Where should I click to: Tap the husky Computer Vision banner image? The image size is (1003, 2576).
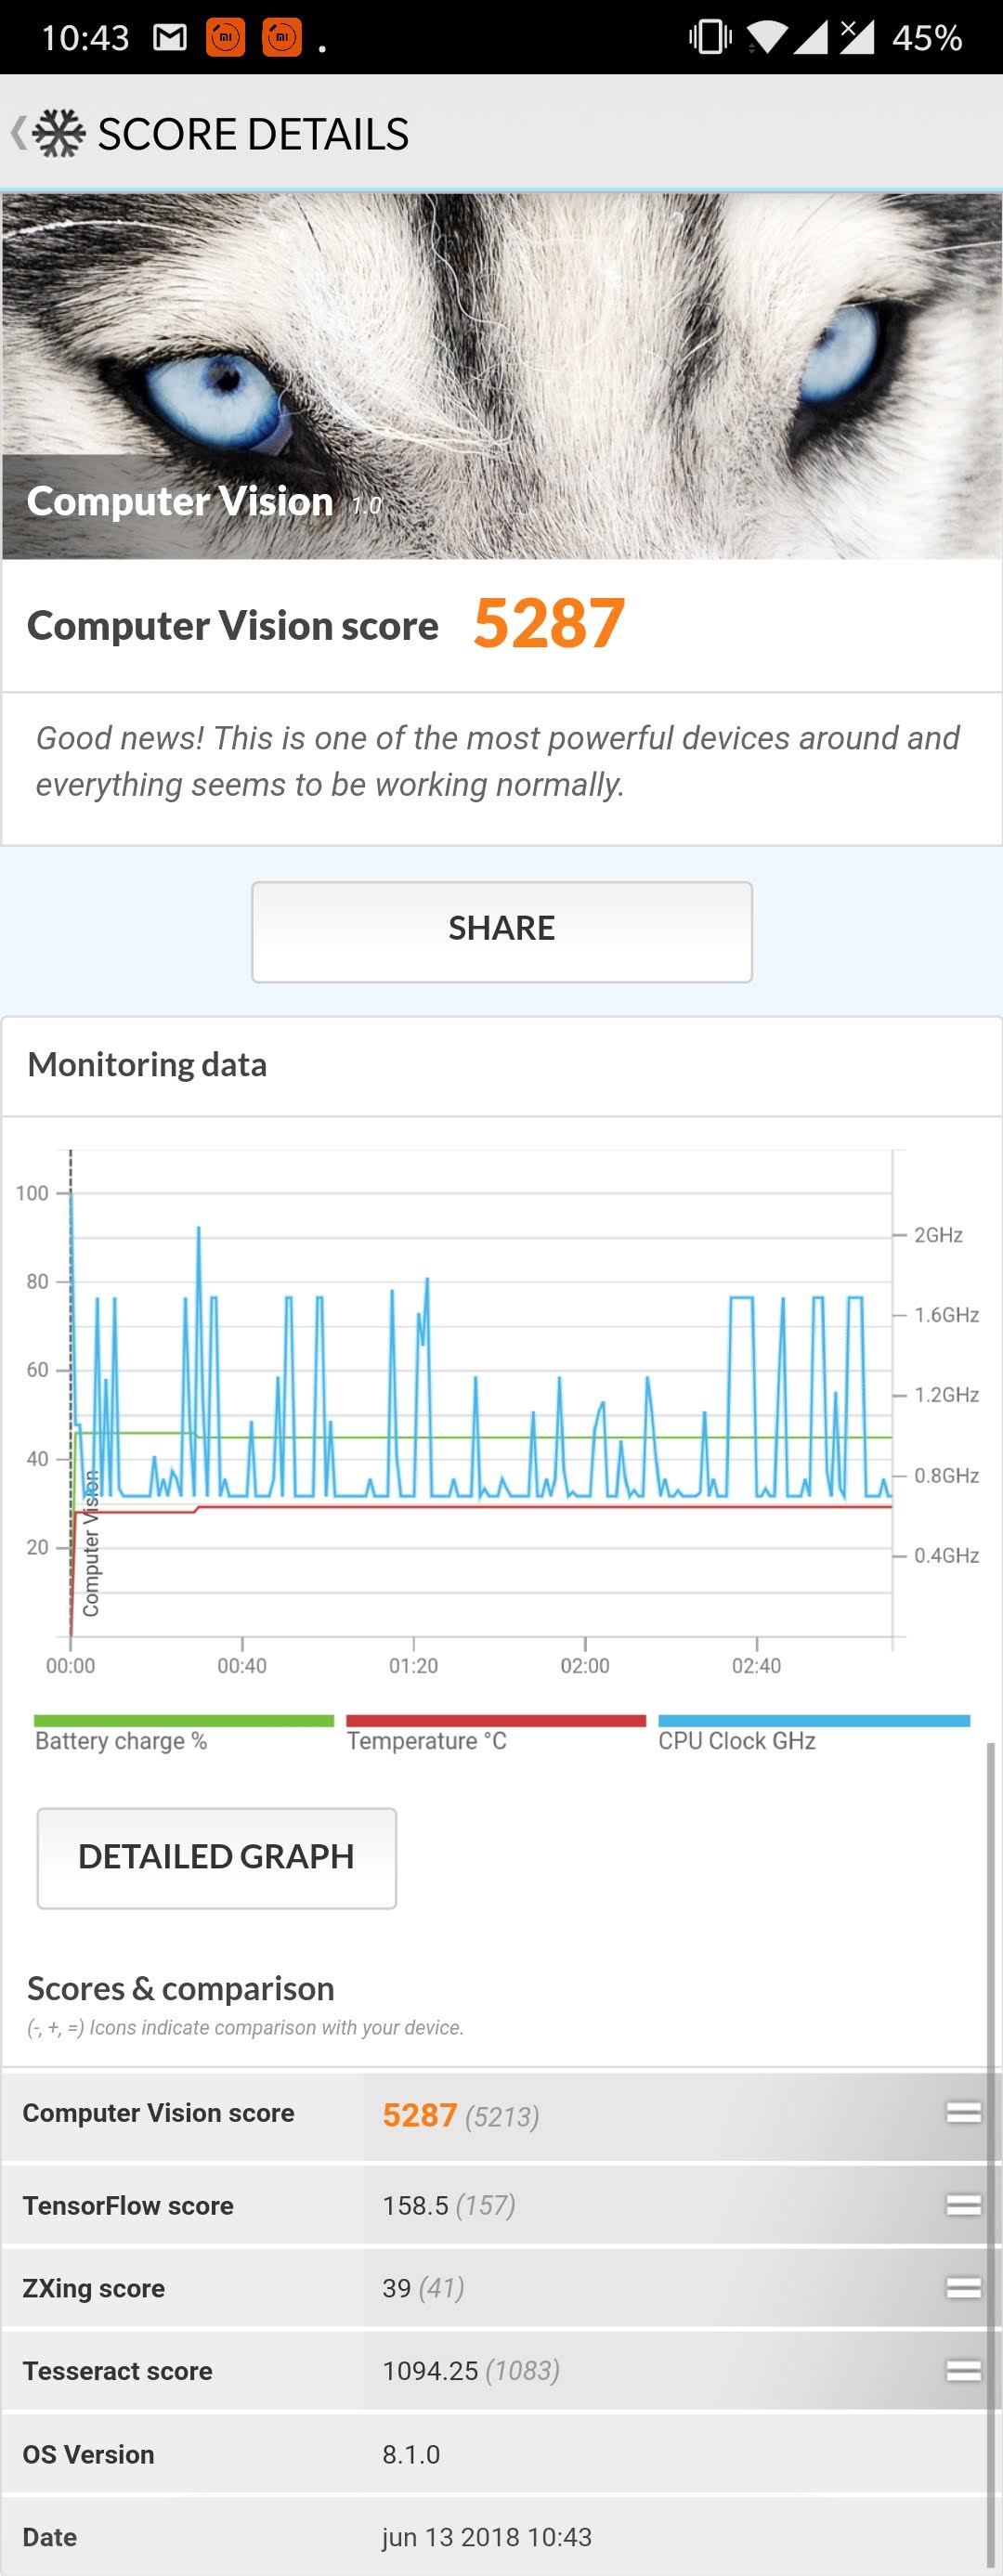(x=501, y=375)
